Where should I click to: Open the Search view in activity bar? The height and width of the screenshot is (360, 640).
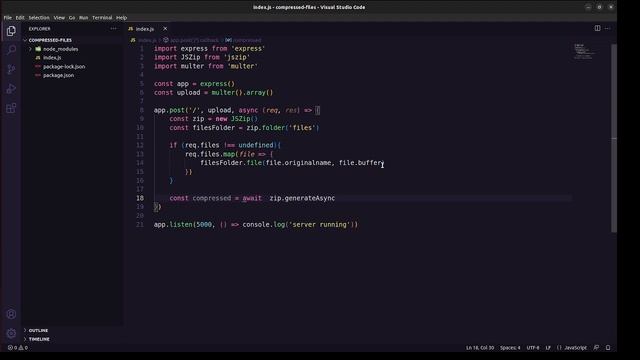tap(11, 50)
